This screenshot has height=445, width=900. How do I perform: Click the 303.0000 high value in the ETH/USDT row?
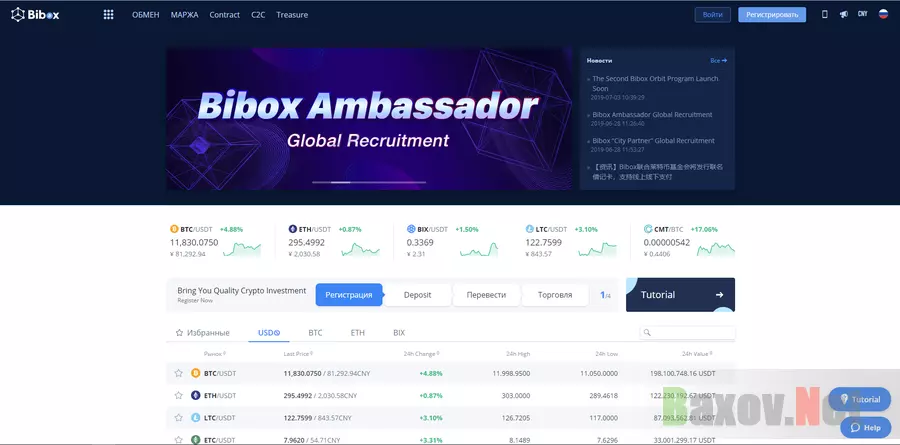pos(515,396)
